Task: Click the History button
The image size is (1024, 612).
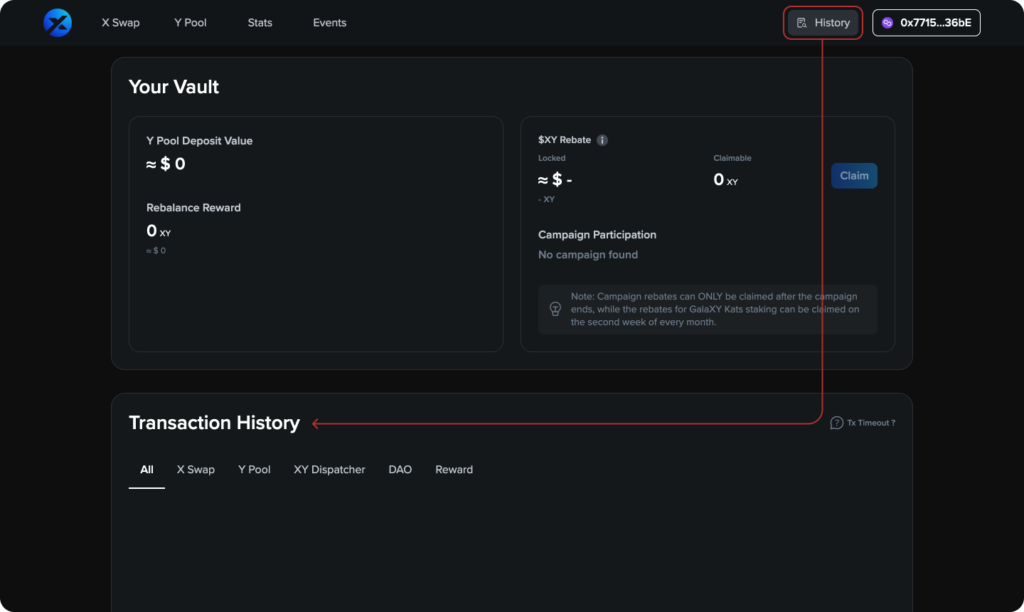Action: (x=823, y=23)
